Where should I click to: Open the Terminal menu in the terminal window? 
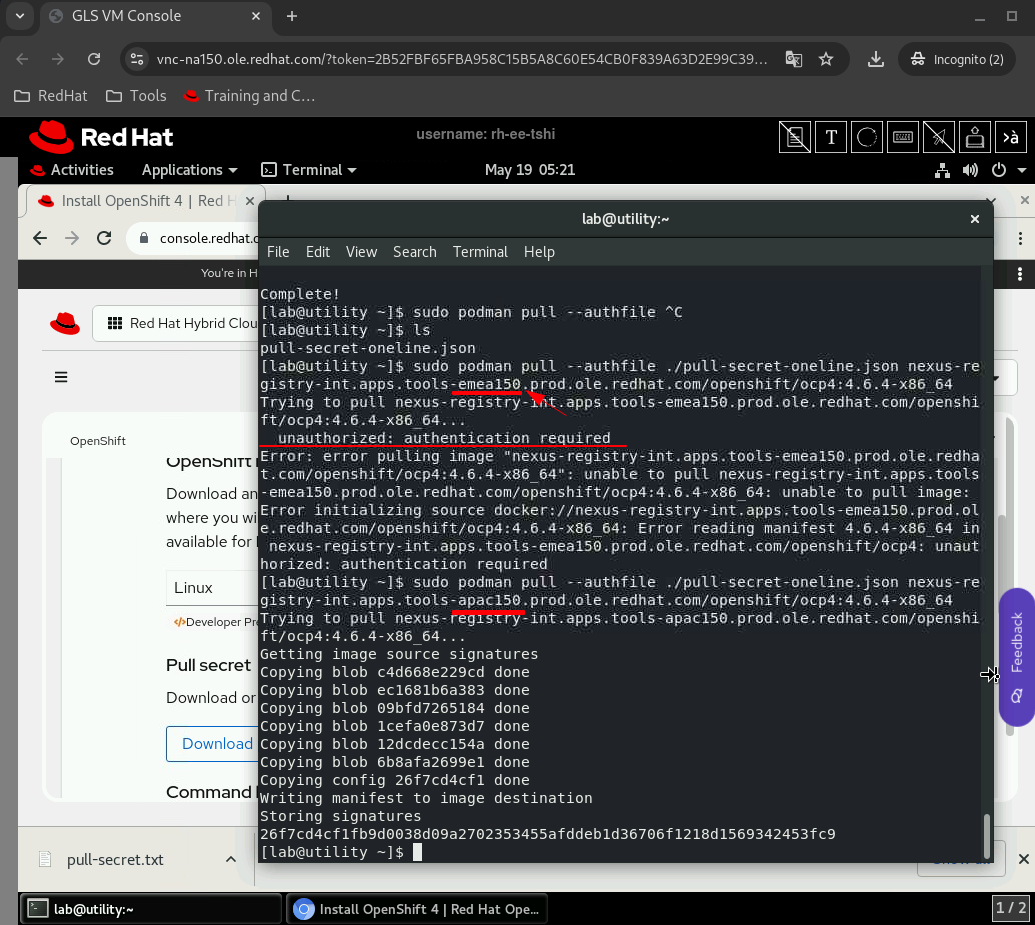pos(480,252)
